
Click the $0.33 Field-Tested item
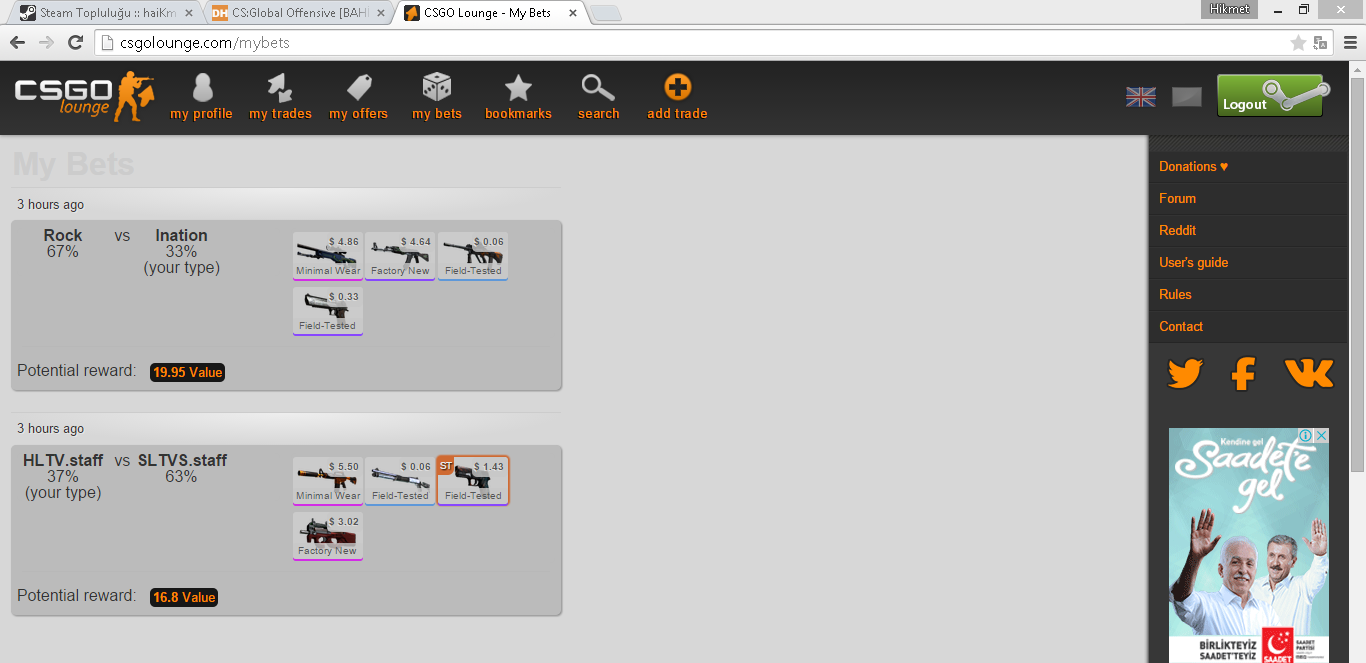click(328, 311)
